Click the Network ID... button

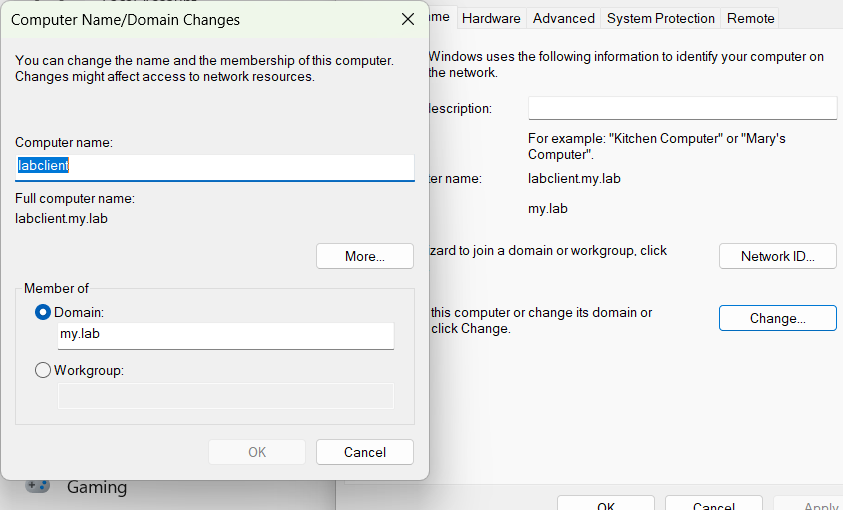777,256
